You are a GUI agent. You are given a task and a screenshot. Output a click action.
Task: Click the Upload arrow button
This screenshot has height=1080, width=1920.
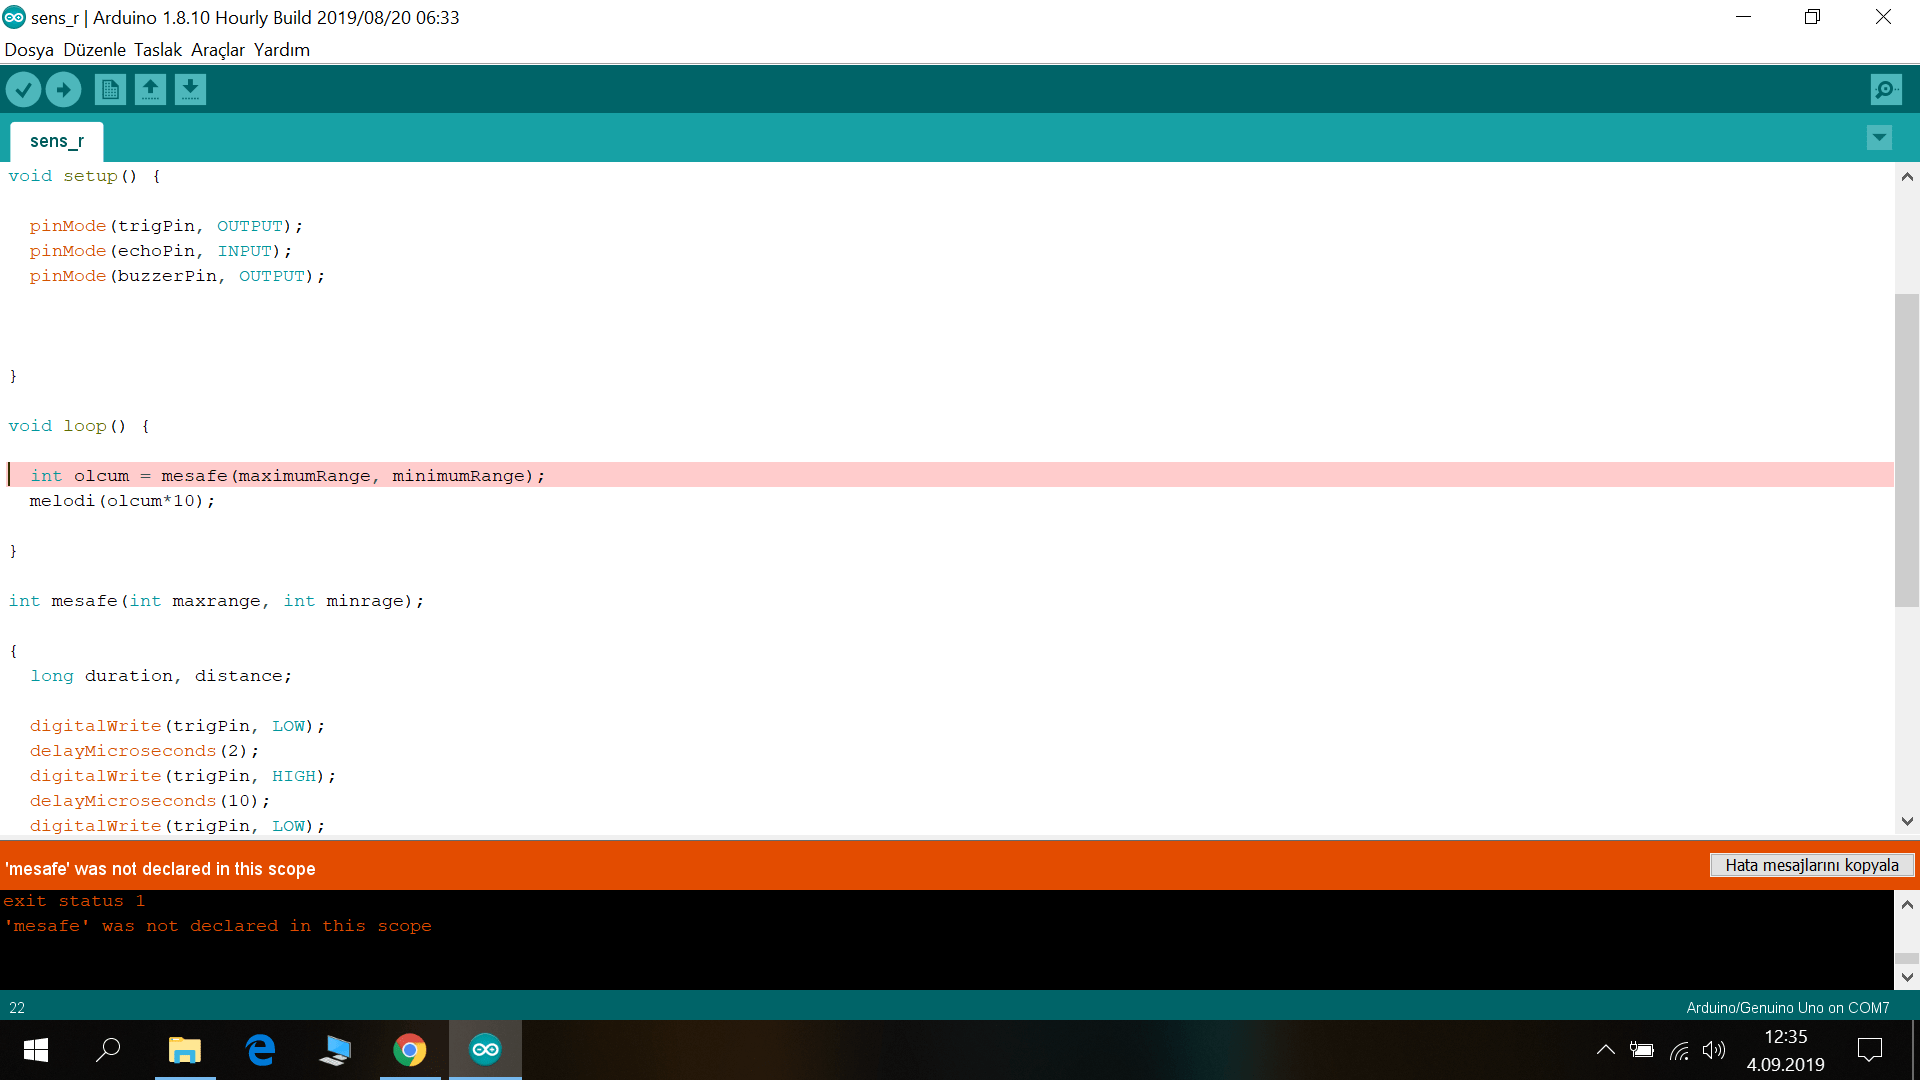[63, 90]
